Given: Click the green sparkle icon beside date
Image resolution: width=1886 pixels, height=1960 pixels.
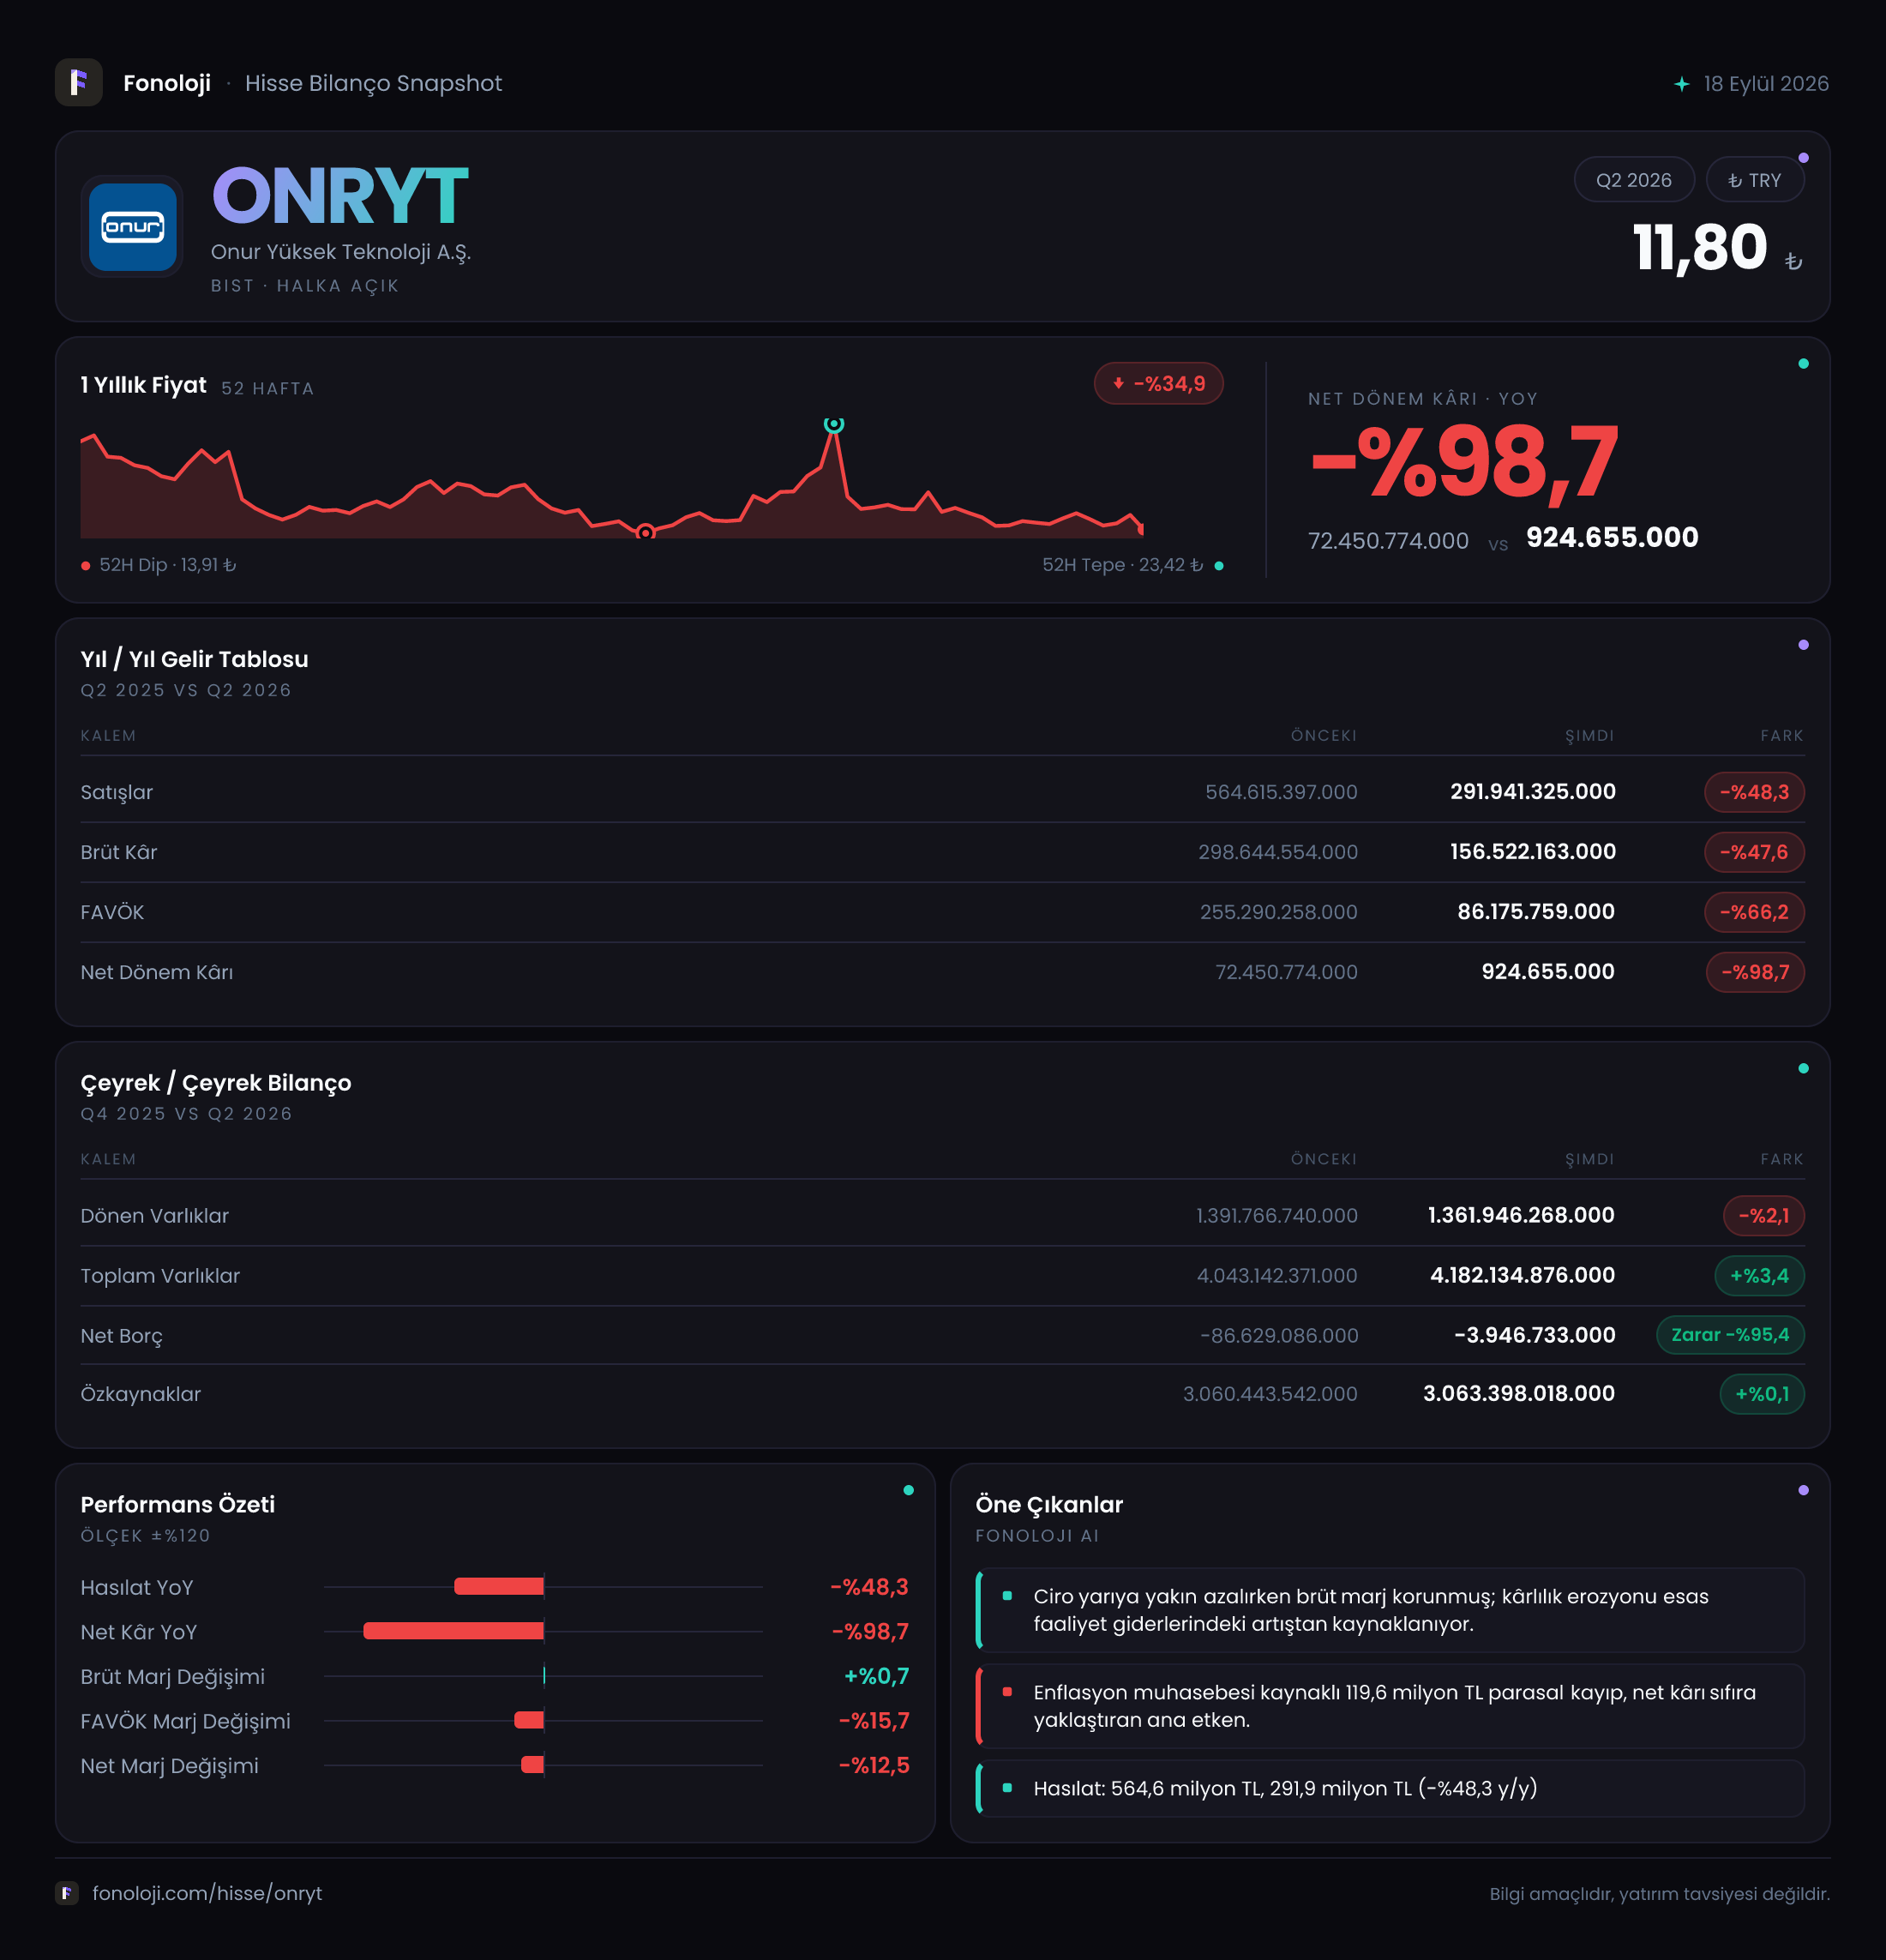Looking at the screenshot, I should pos(1681,84).
